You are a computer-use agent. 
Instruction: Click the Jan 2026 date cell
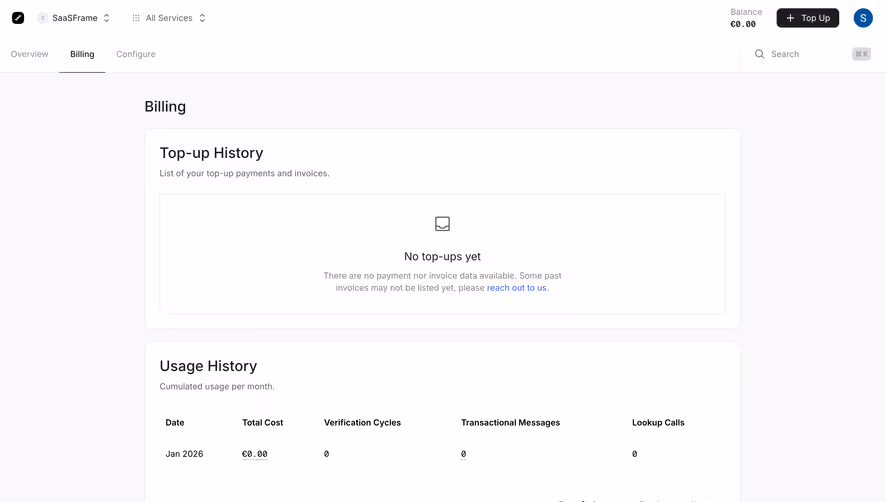coord(184,454)
